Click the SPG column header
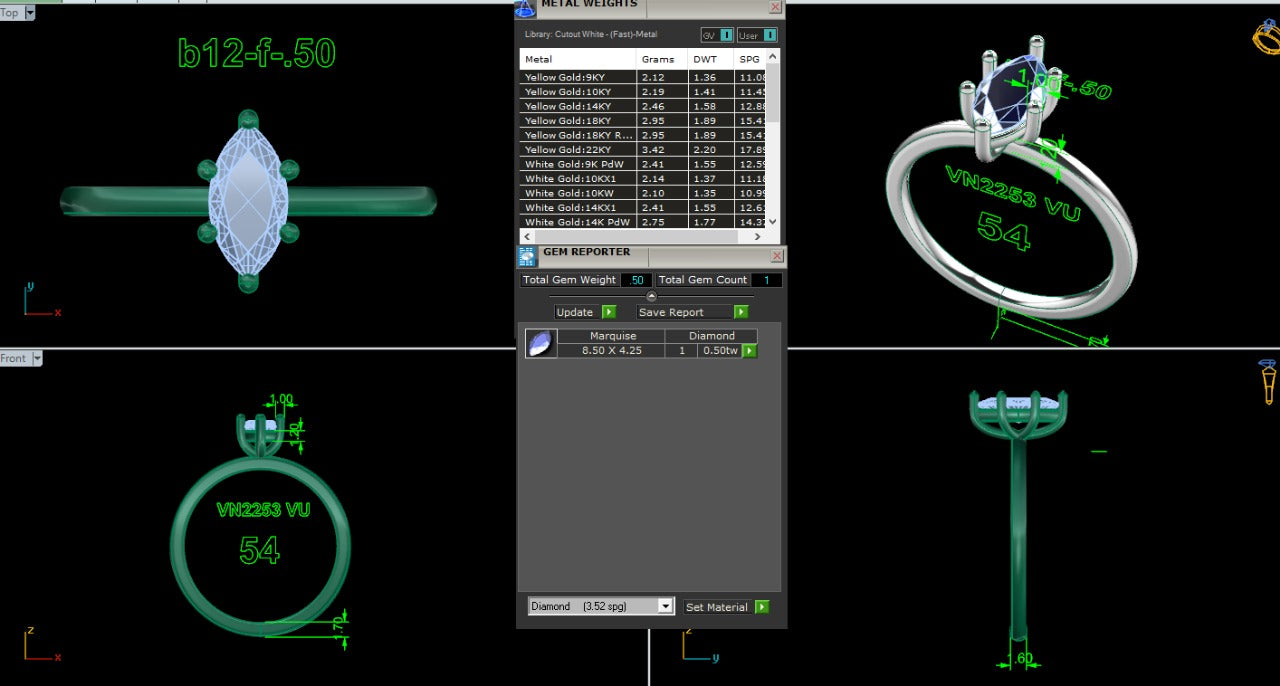Image resolution: width=1280 pixels, height=686 pixels. click(x=750, y=59)
